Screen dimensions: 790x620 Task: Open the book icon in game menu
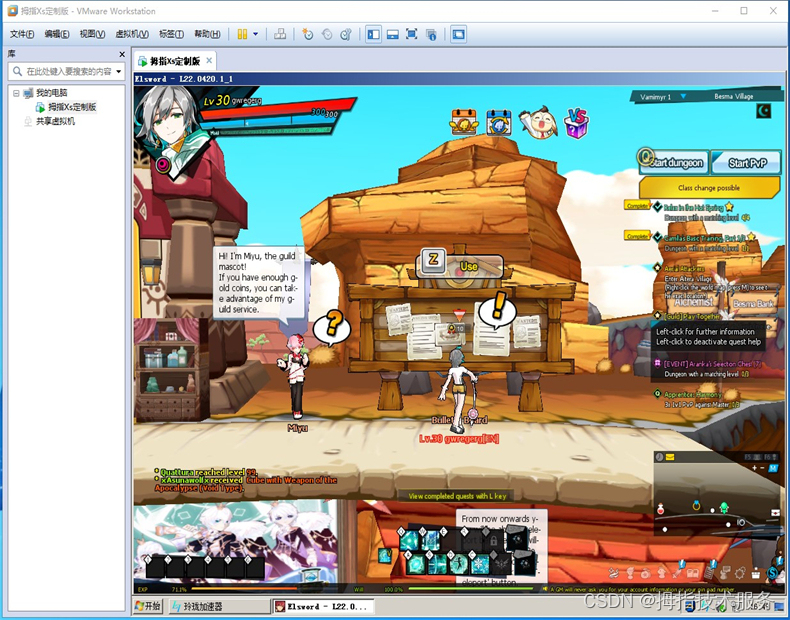(693, 573)
